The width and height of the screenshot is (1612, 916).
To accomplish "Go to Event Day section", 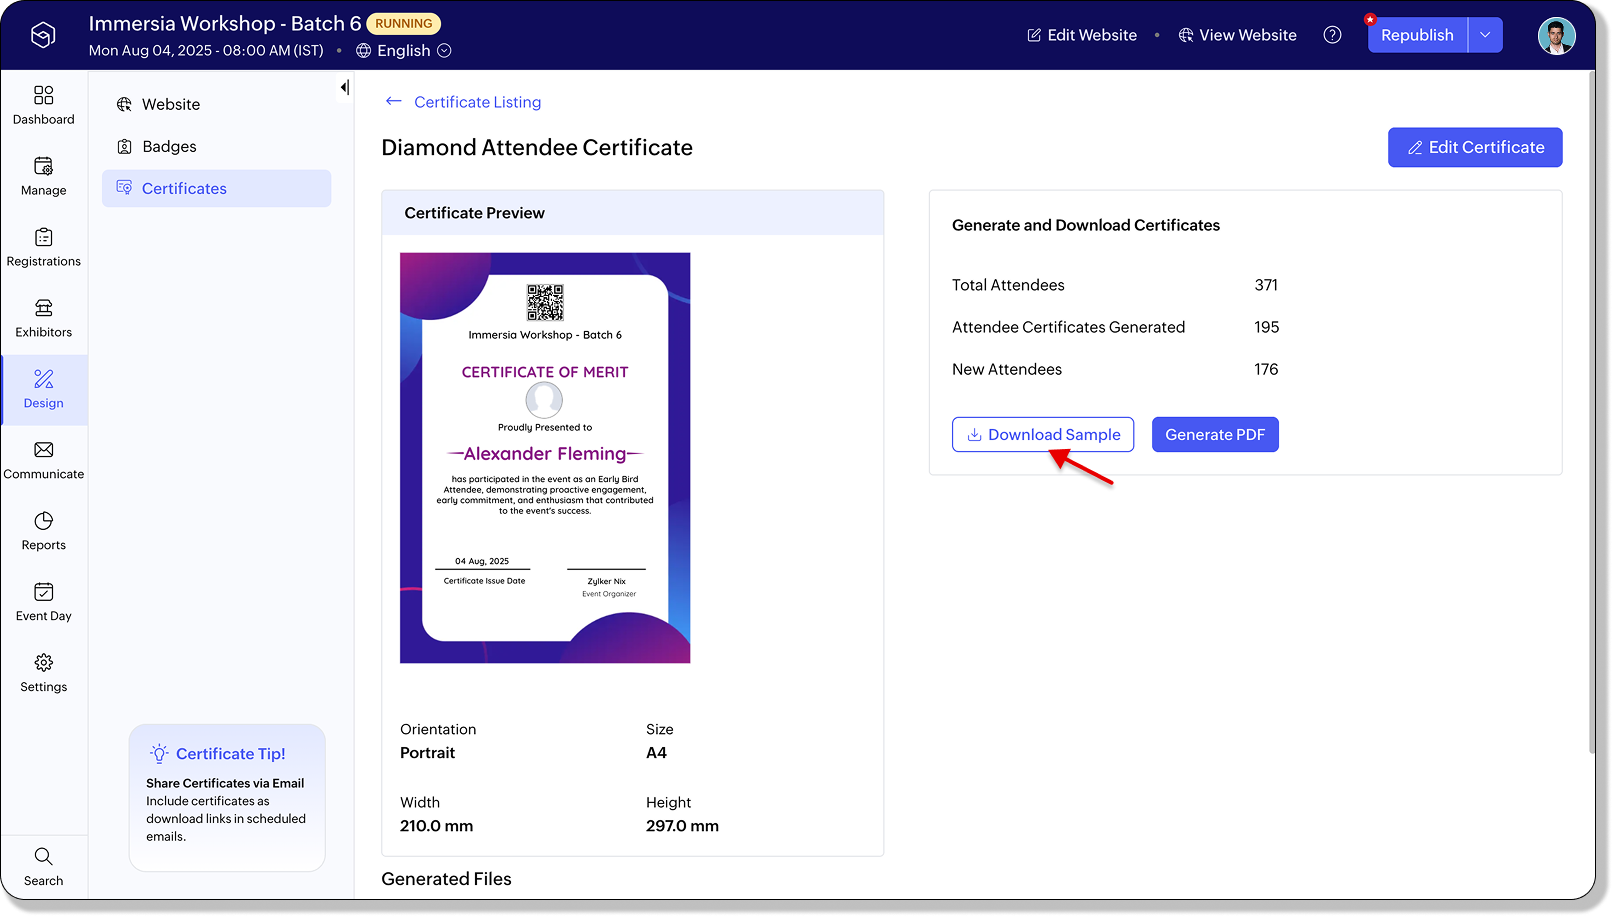I will pyautogui.click(x=43, y=602).
